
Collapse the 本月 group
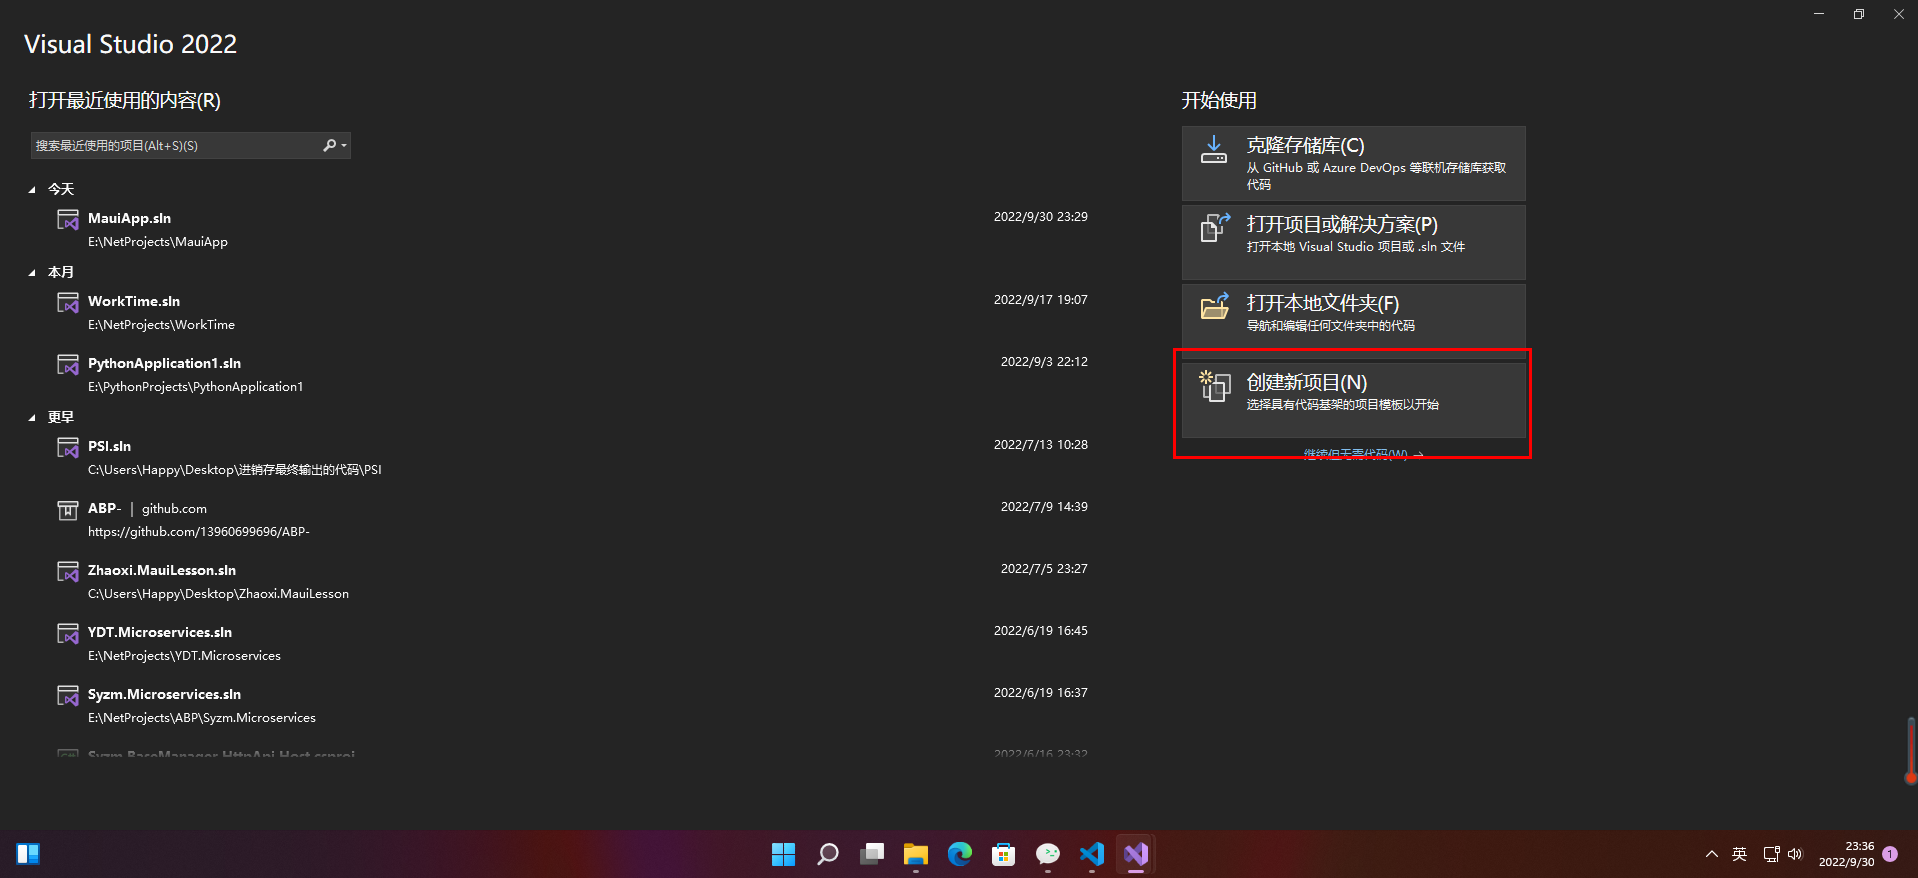(32, 273)
